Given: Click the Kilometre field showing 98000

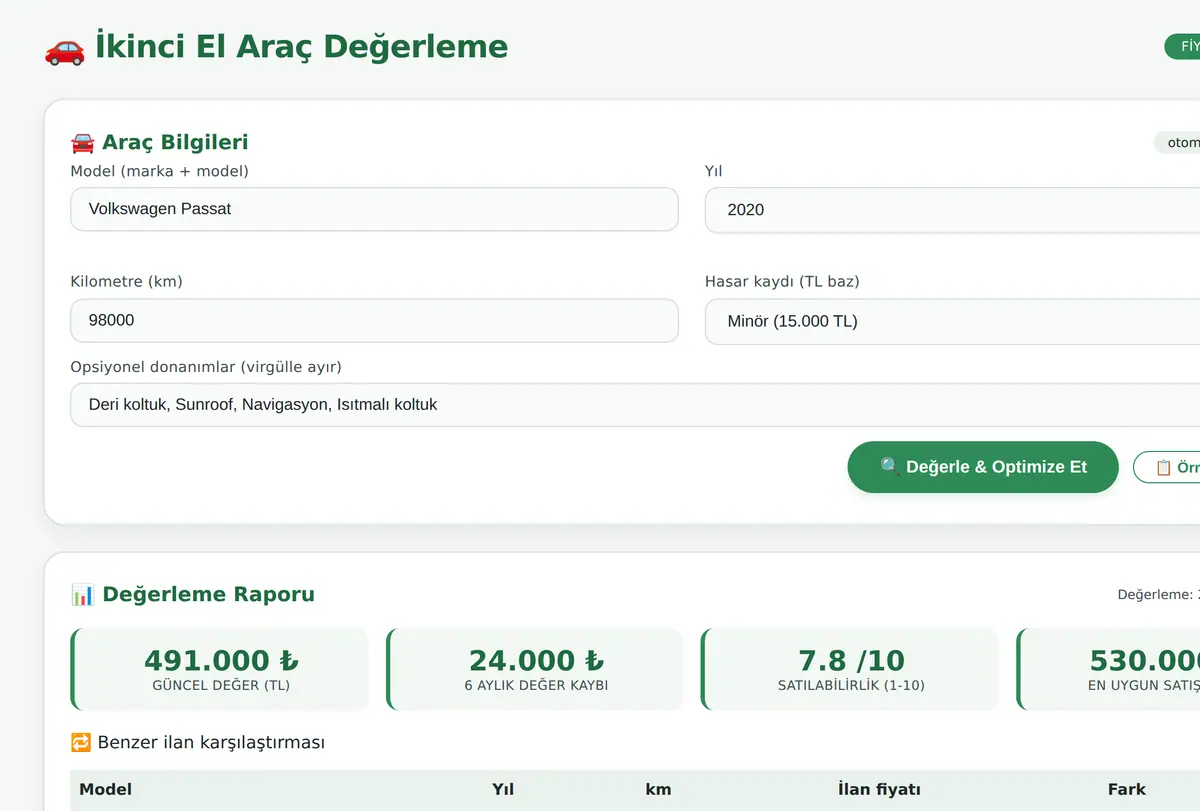Looking at the screenshot, I should point(374,320).
